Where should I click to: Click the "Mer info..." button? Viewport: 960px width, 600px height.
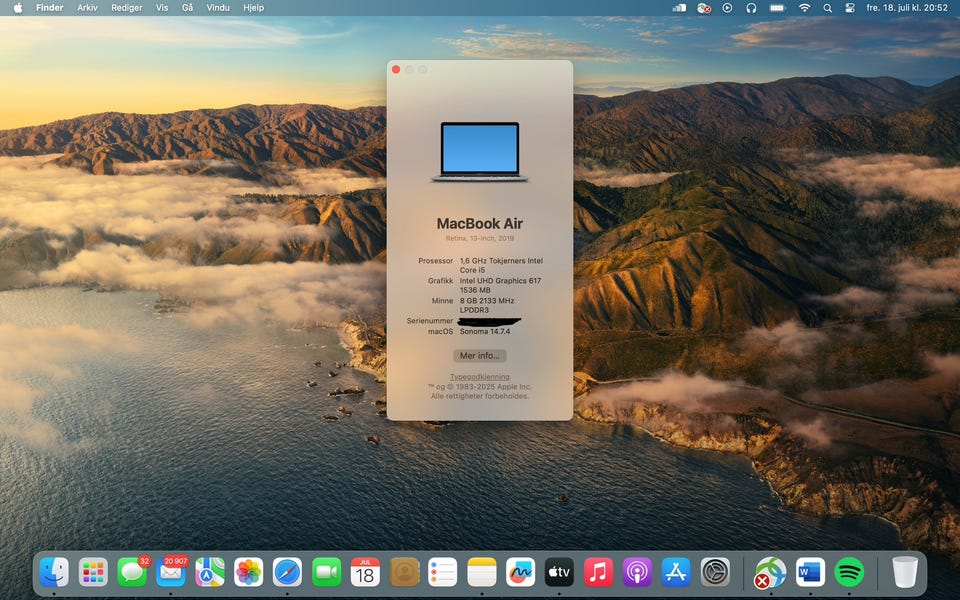(x=479, y=356)
